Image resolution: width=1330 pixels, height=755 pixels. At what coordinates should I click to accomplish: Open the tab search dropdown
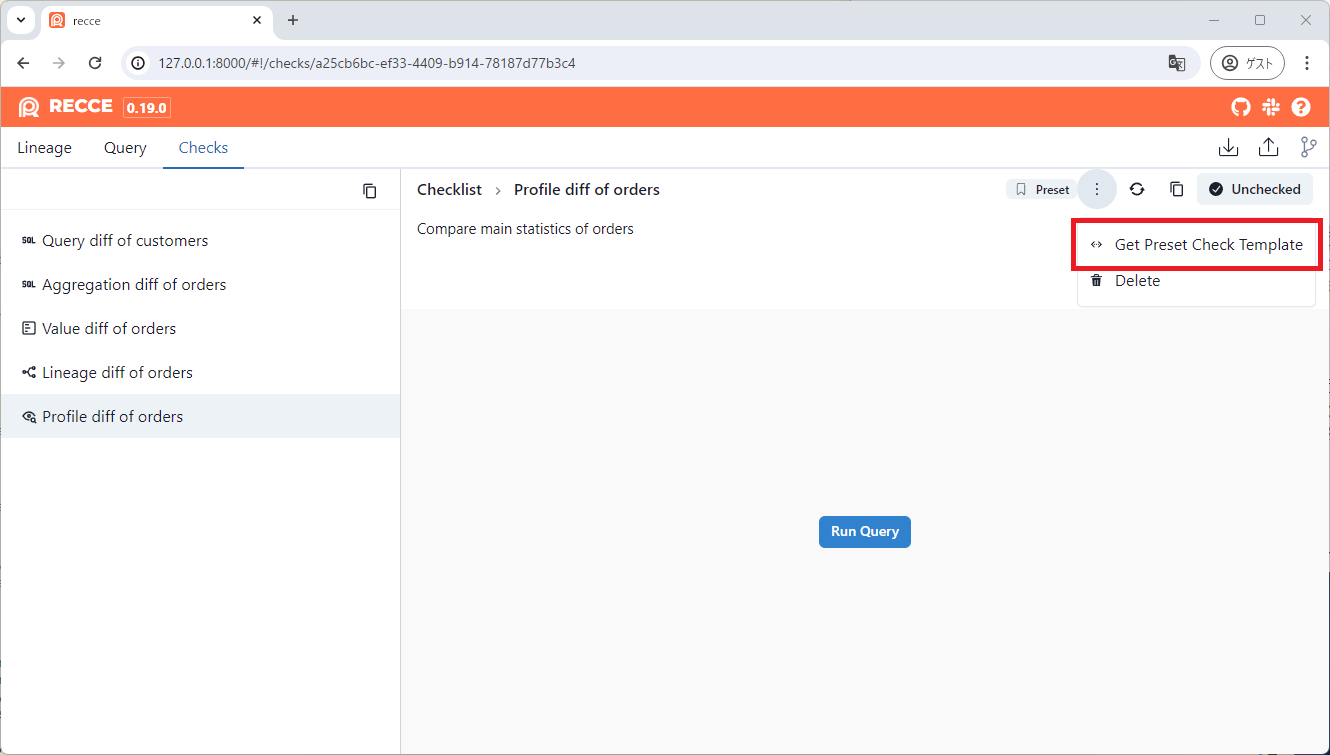20,20
